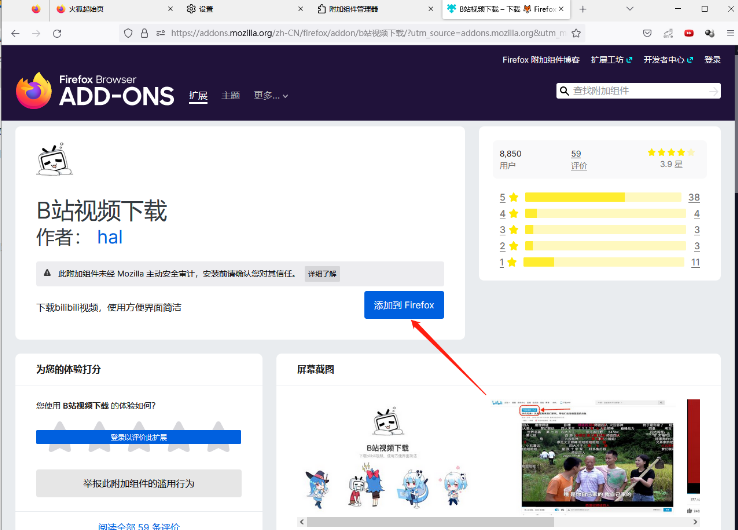
Task: Open the tracking protection shield icon
Action: pos(128,33)
